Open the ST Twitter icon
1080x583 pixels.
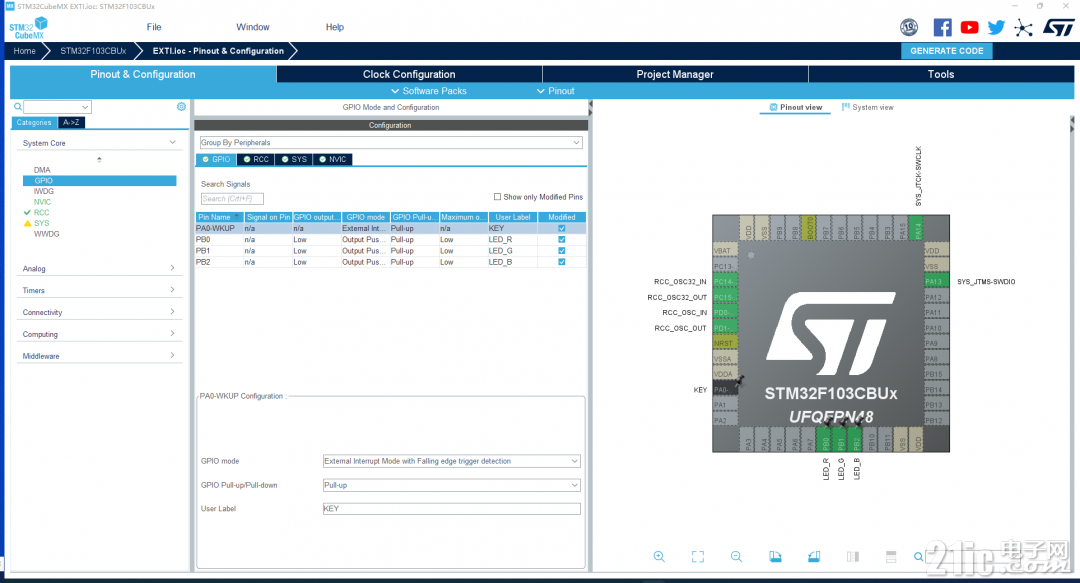(x=996, y=28)
